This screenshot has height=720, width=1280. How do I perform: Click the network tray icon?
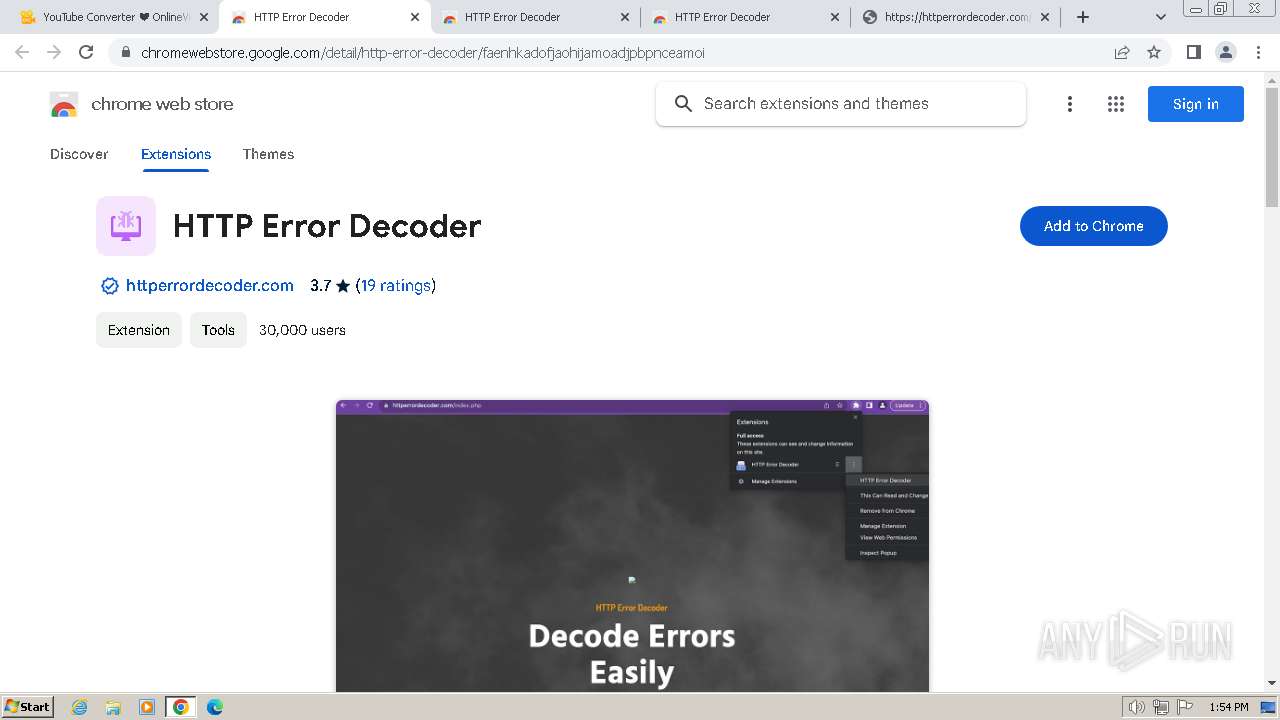[1161, 707]
